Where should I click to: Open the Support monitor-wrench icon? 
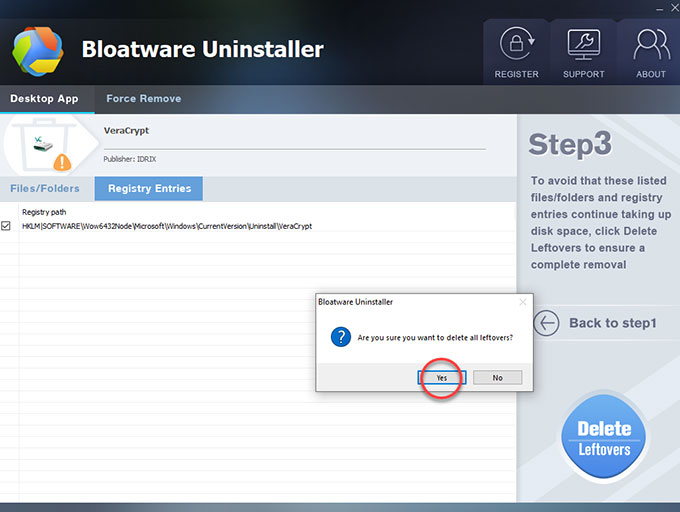584,44
